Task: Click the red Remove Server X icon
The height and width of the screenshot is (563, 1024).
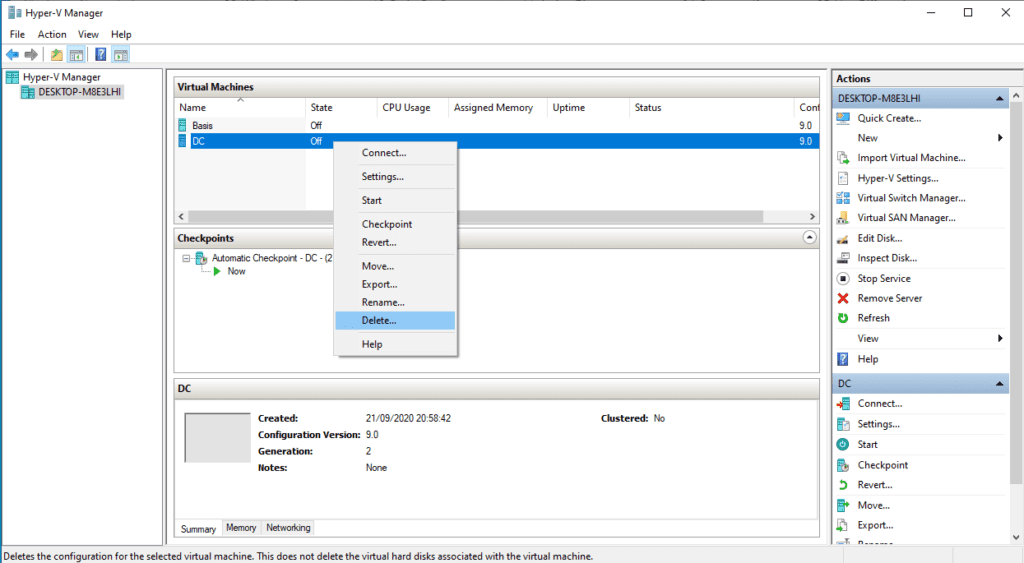Action: click(x=843, y=298)
